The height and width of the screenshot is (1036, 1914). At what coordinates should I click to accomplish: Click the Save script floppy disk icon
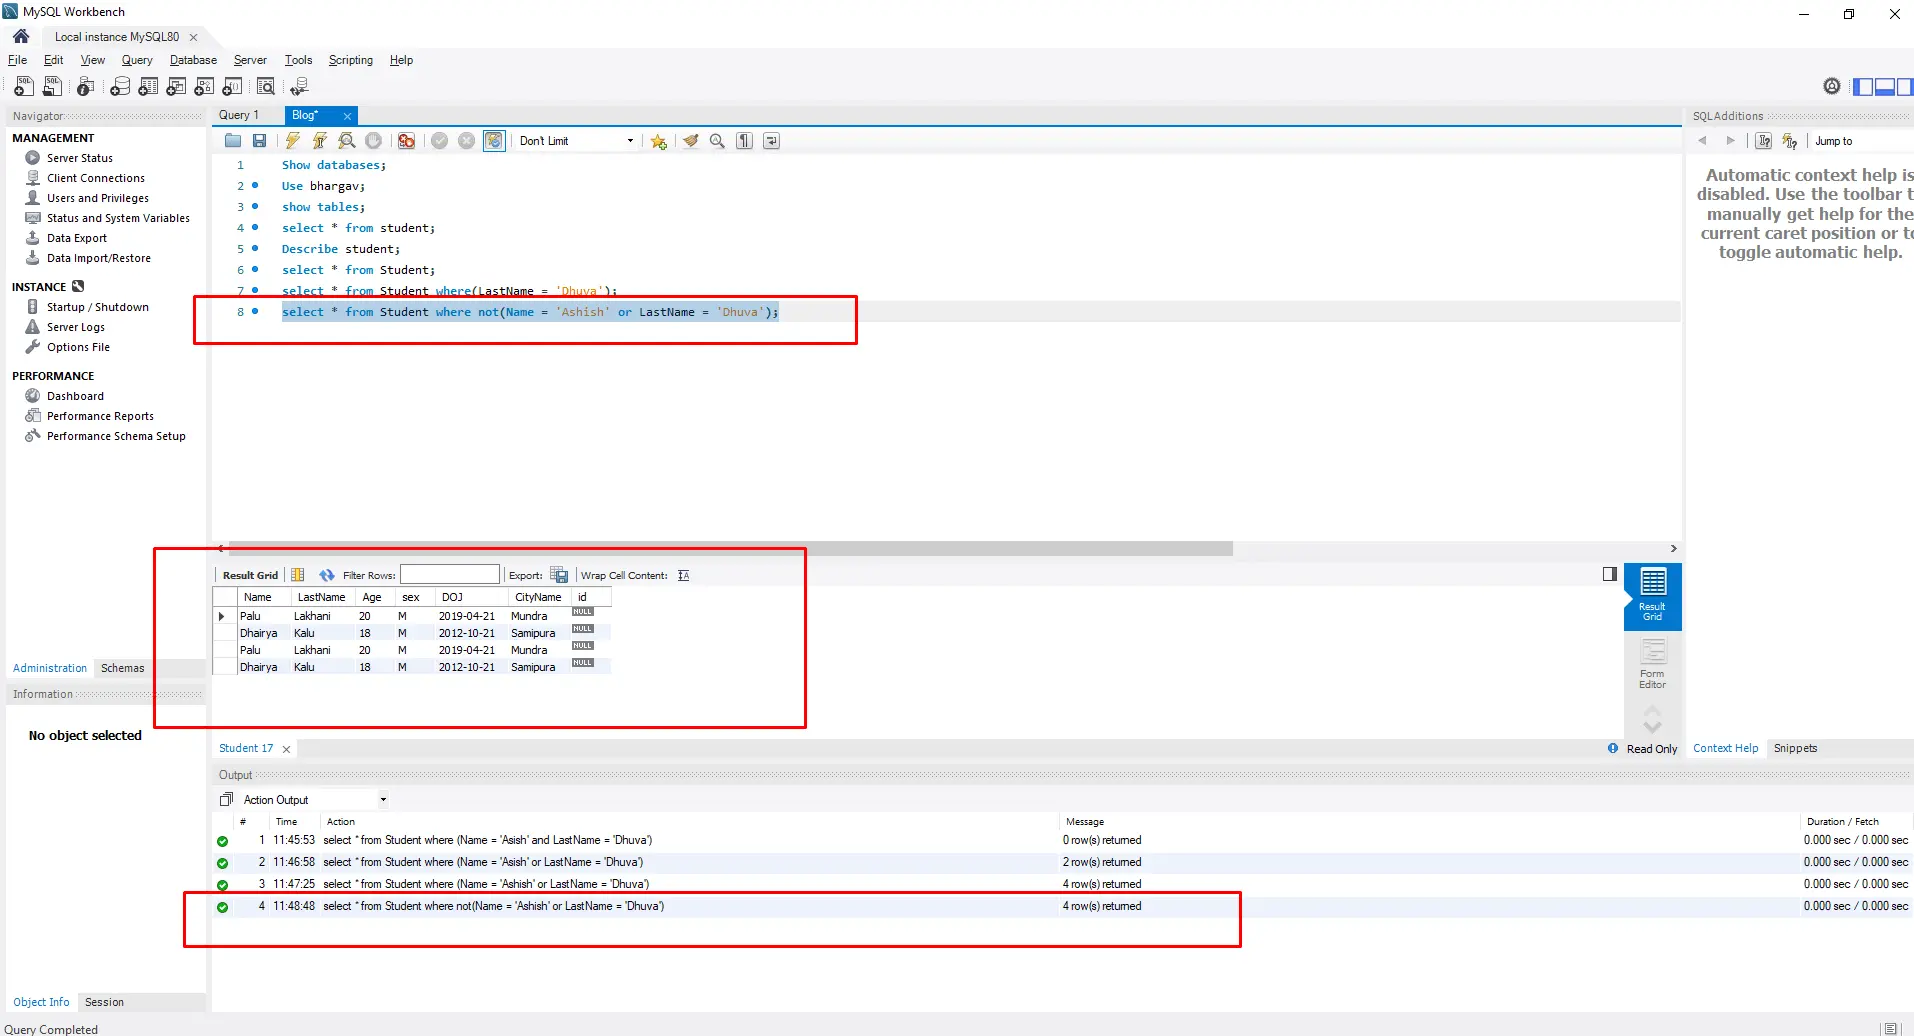(260, 141)
